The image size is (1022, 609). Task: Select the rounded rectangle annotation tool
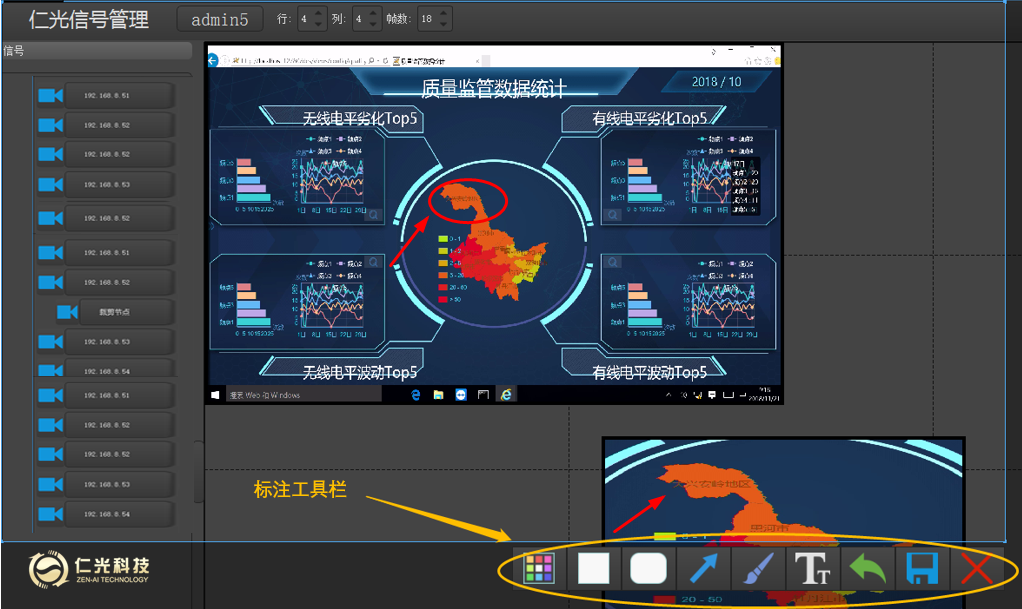click(x=648, y=568)
